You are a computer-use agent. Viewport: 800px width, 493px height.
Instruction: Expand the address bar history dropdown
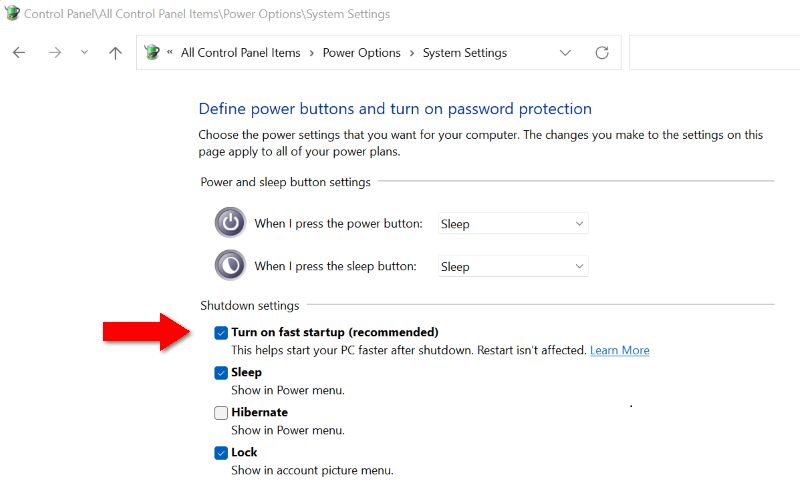566,53
